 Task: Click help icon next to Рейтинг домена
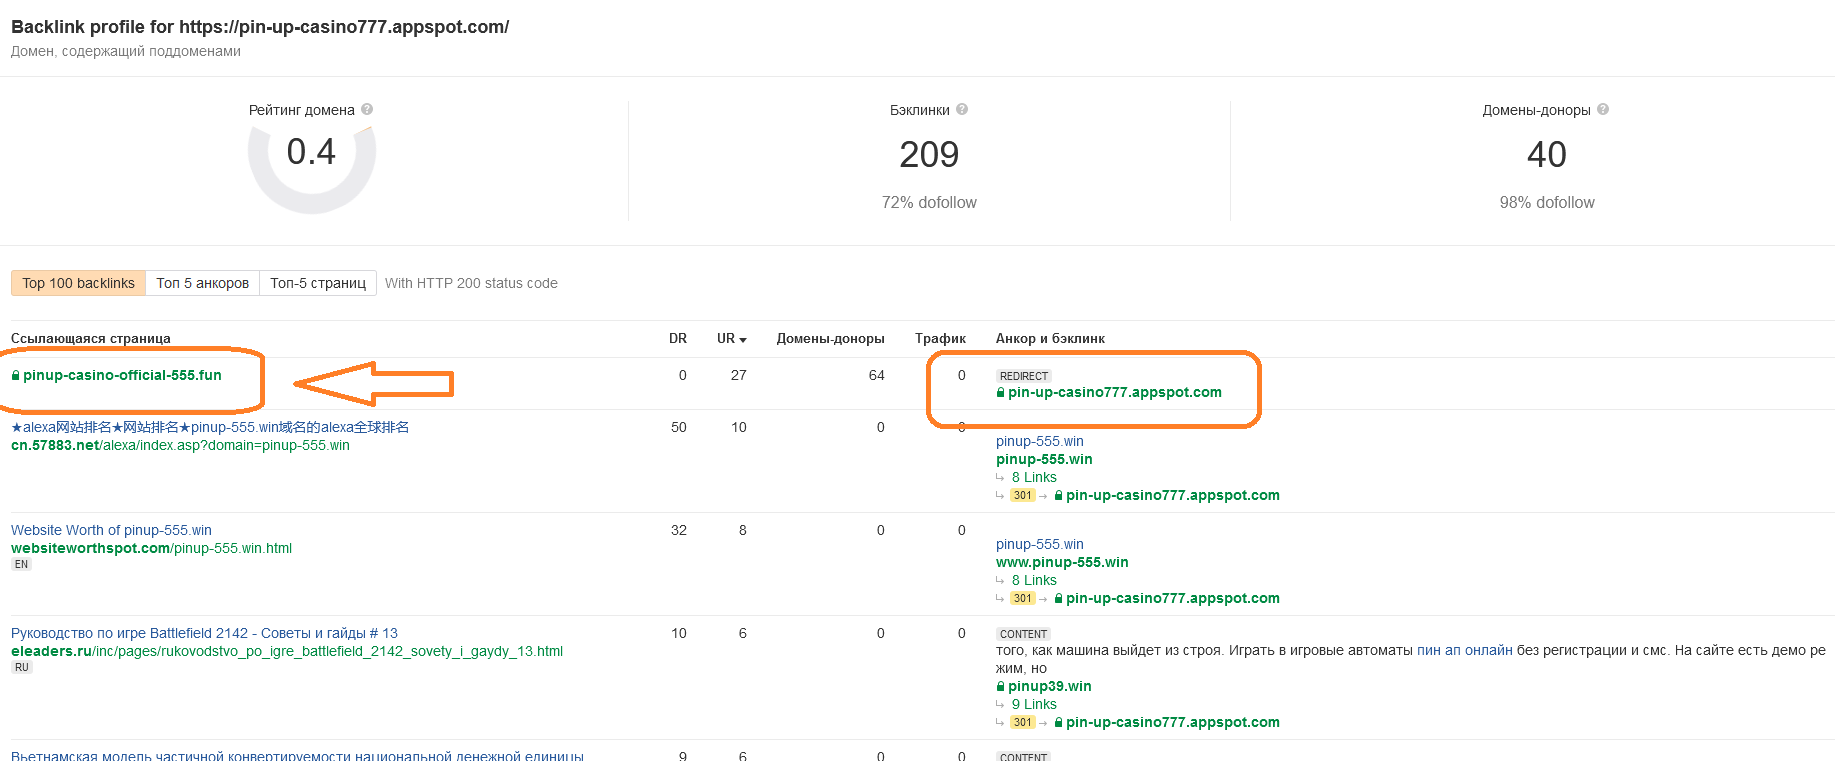click(367, 110)
